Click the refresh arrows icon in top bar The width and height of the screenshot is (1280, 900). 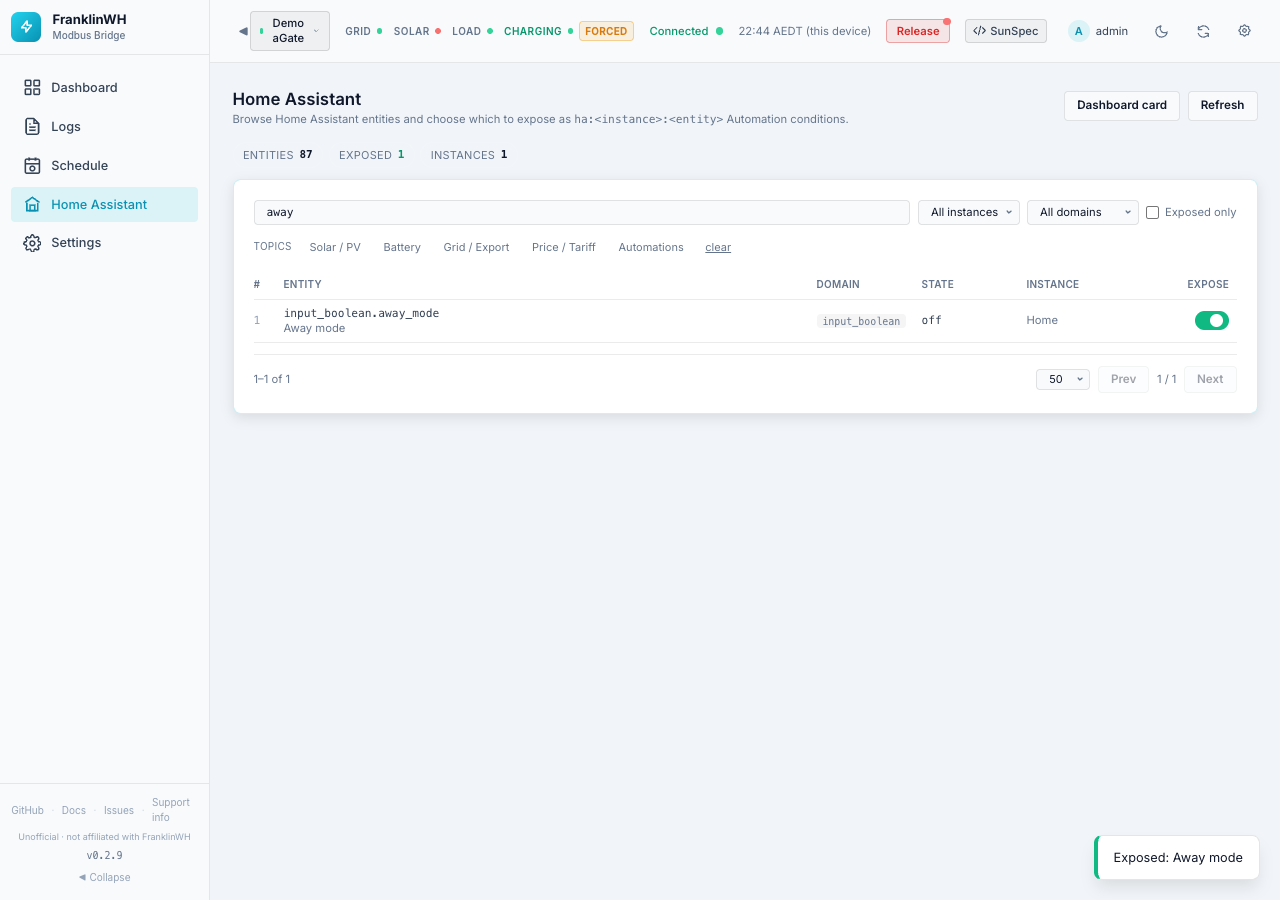click(1203, 31)
